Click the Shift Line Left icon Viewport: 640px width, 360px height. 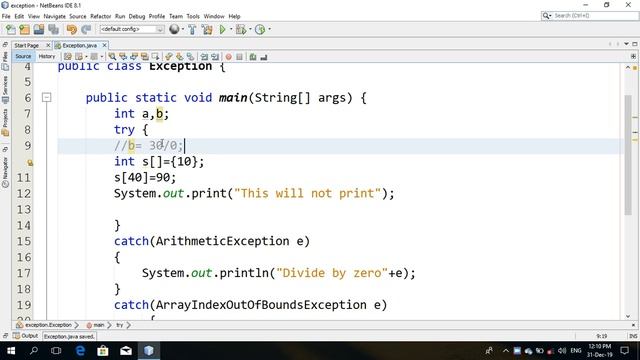204,57
